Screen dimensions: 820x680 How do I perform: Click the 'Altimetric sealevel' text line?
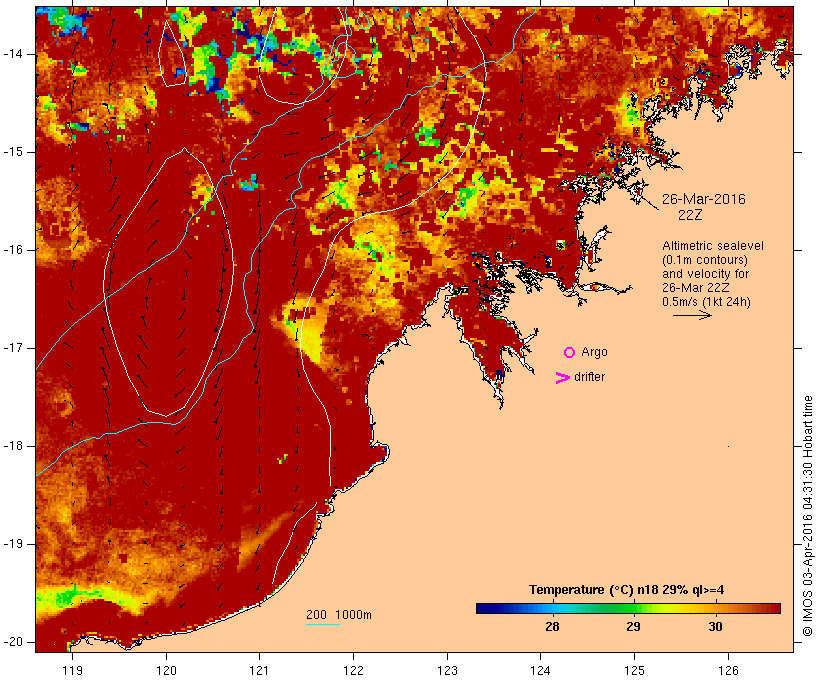713,246
